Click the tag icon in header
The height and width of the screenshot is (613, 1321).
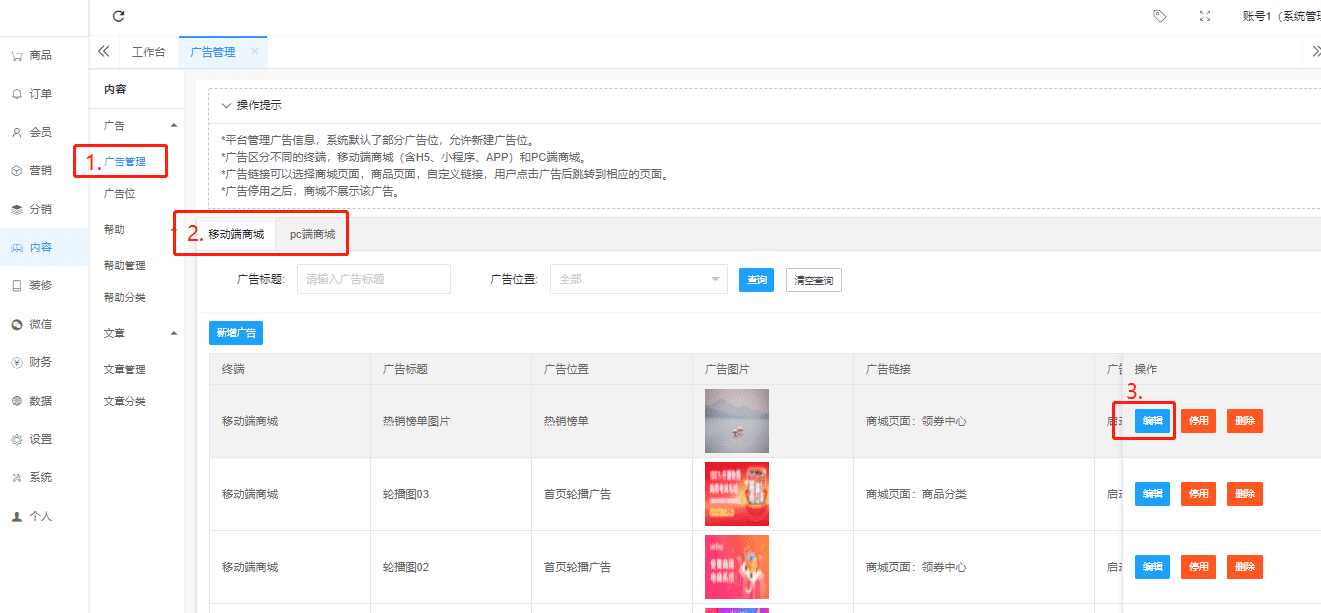click(x=1160, y=16)
